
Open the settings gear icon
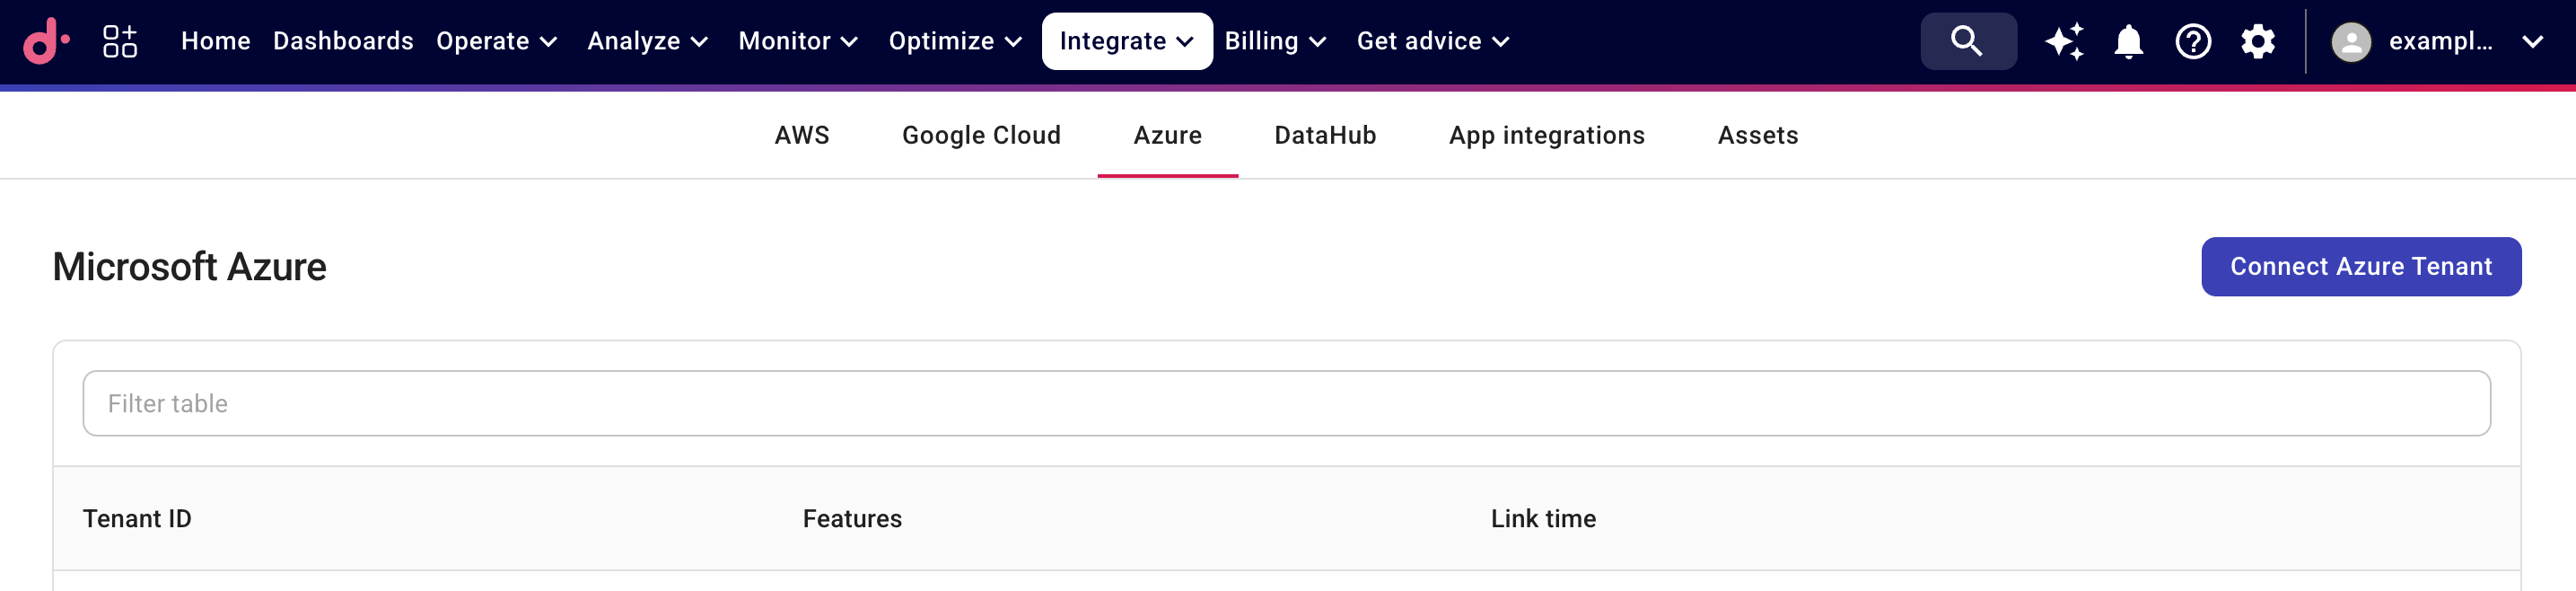[x=2257, y=41]
